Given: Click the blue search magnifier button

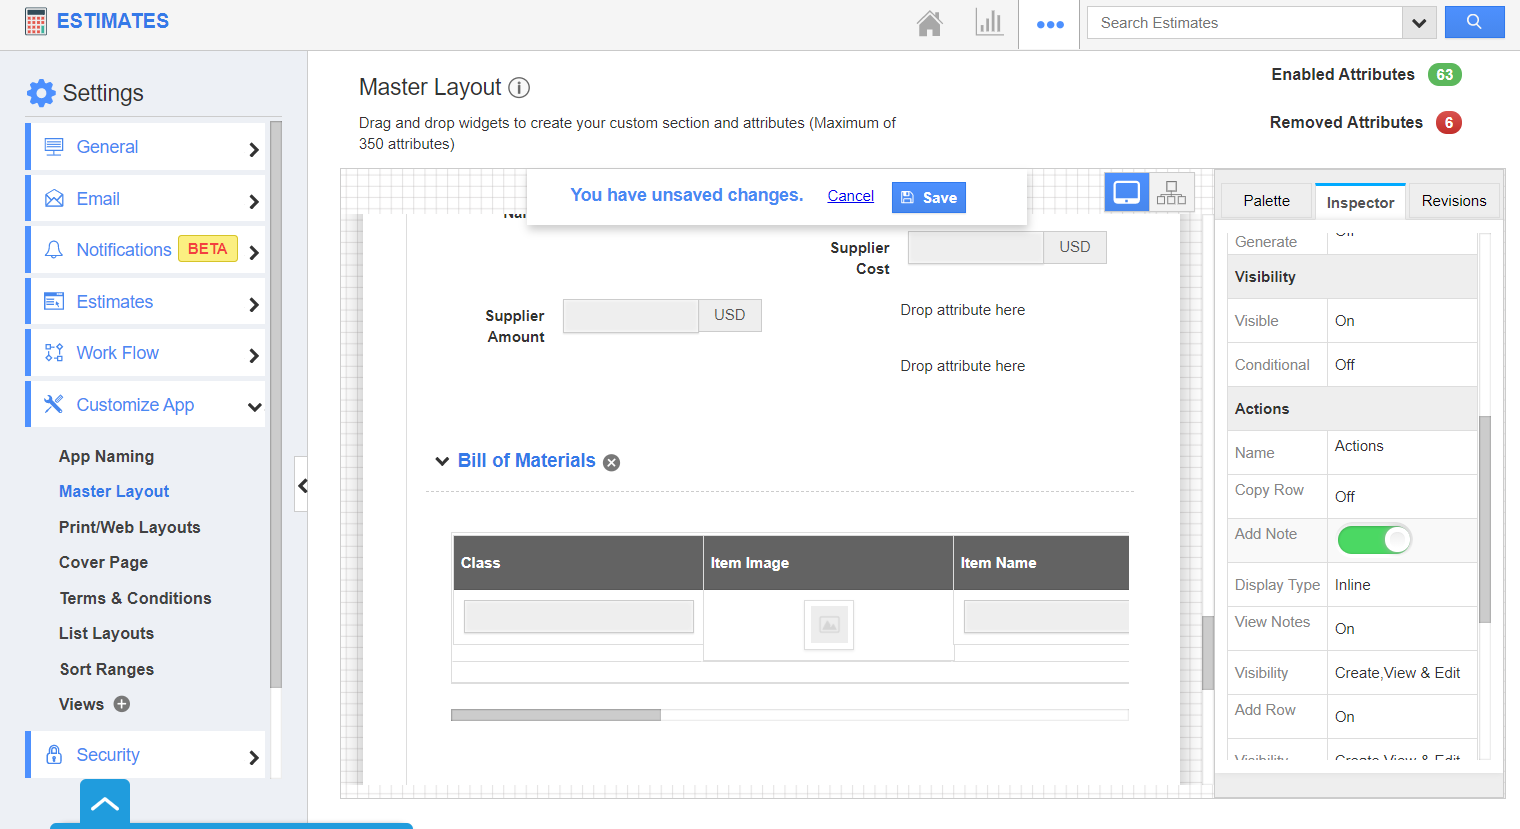Looking at the screenshot, I should point(1473,22).
